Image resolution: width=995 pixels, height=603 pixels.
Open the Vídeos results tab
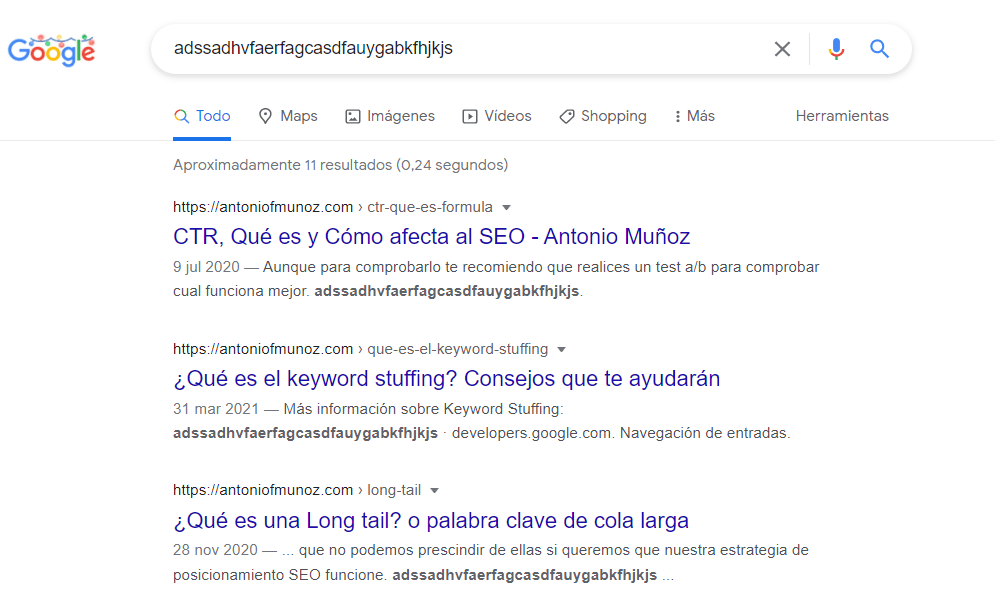point(497,116)
